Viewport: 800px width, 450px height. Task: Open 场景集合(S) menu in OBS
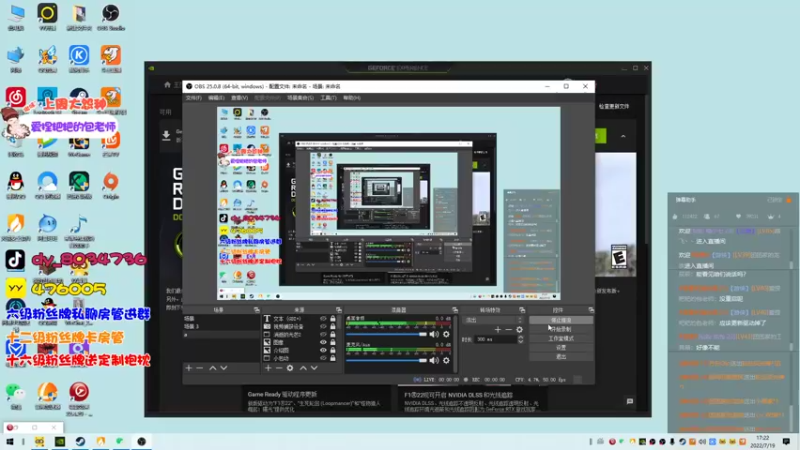(300, 97)
